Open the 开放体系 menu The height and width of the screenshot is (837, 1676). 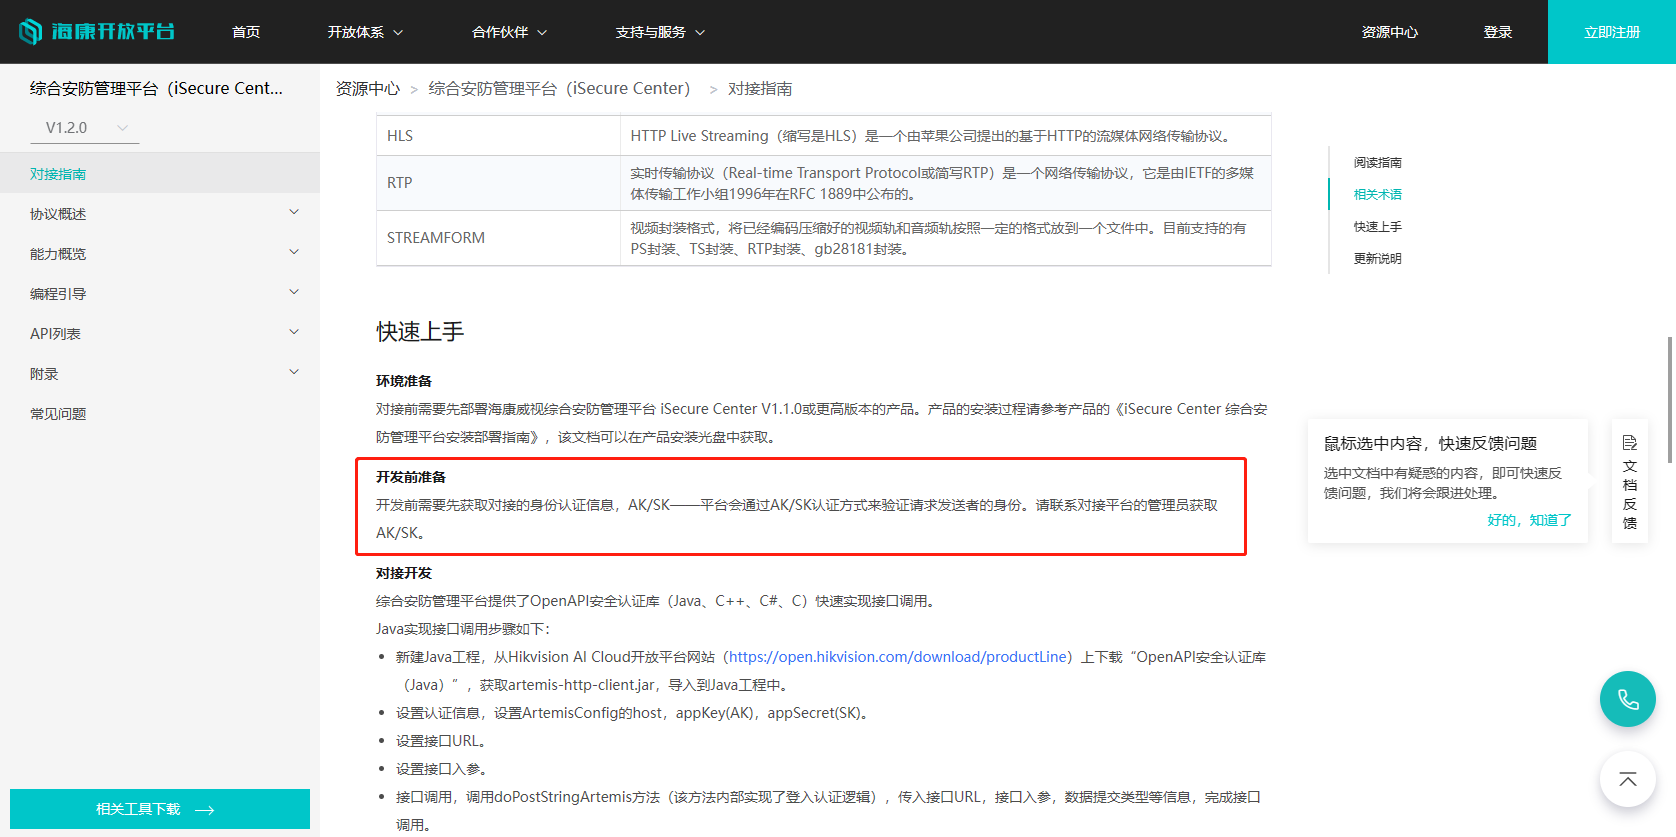365,32
